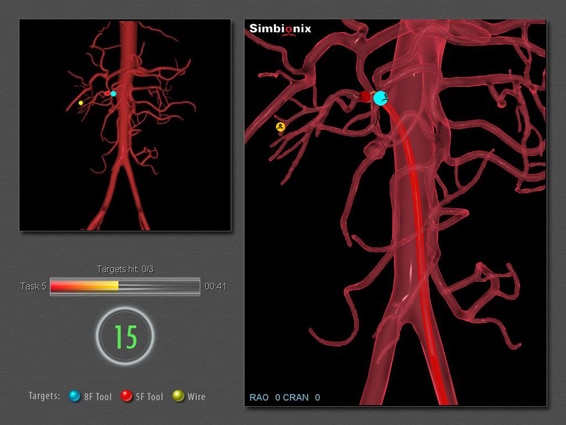
Task: Click the blue 8F Tool legend ball
Action: point(75,396)
